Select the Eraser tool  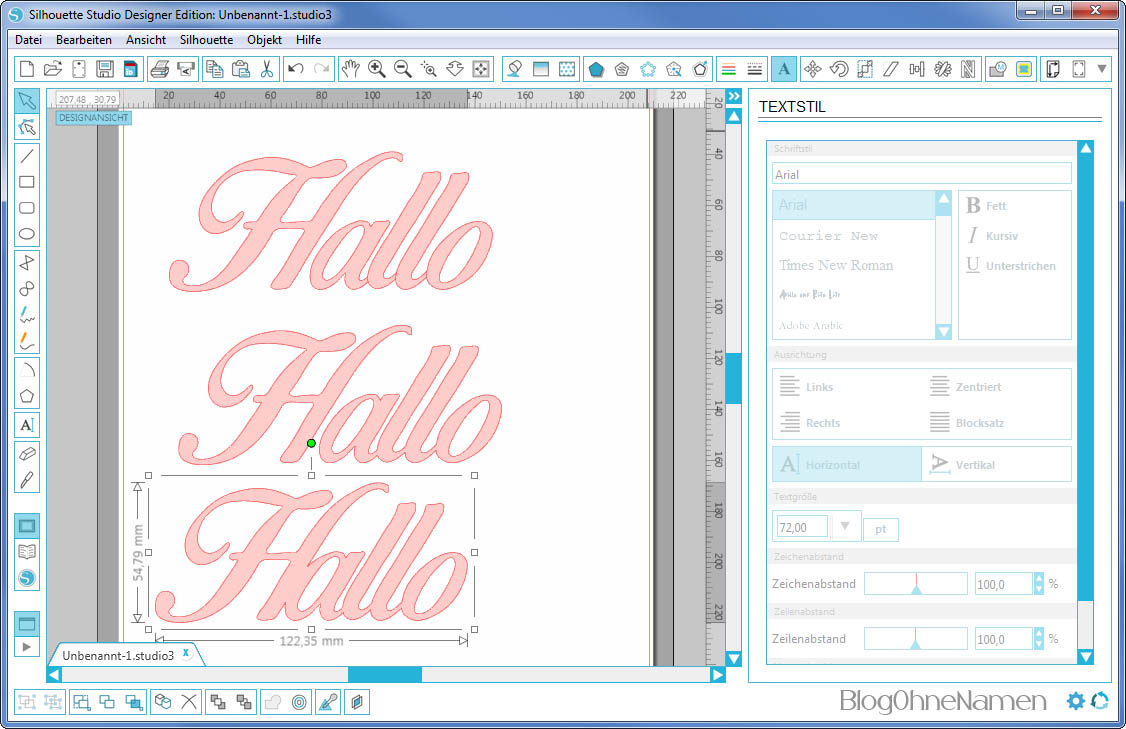coord(27,453)
